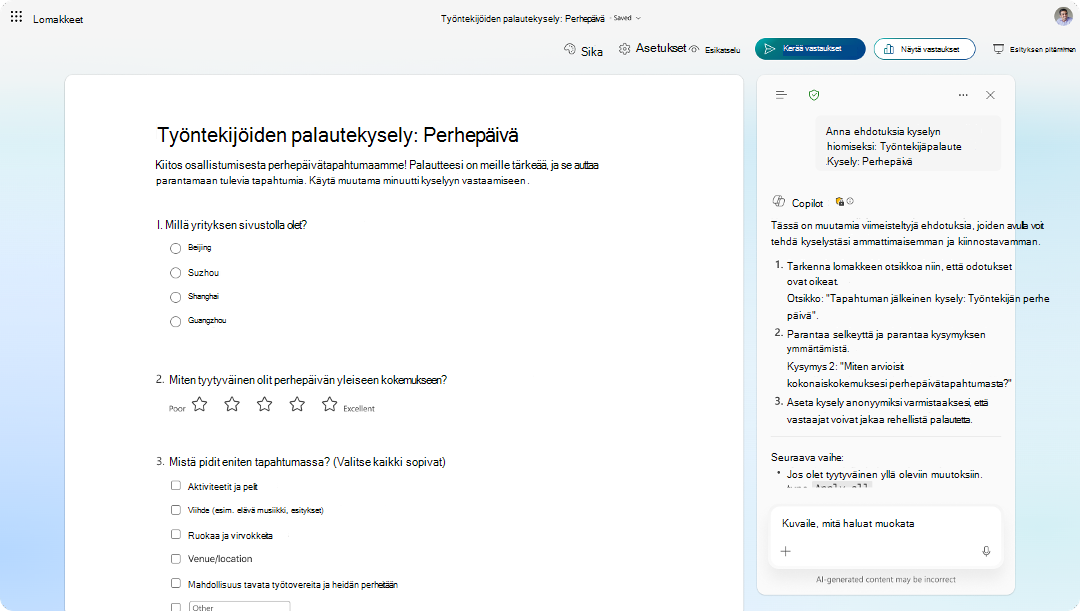Click the fifth star next to Excellent
Viewport: 1080px width, 612px height.
click(330, 404)
